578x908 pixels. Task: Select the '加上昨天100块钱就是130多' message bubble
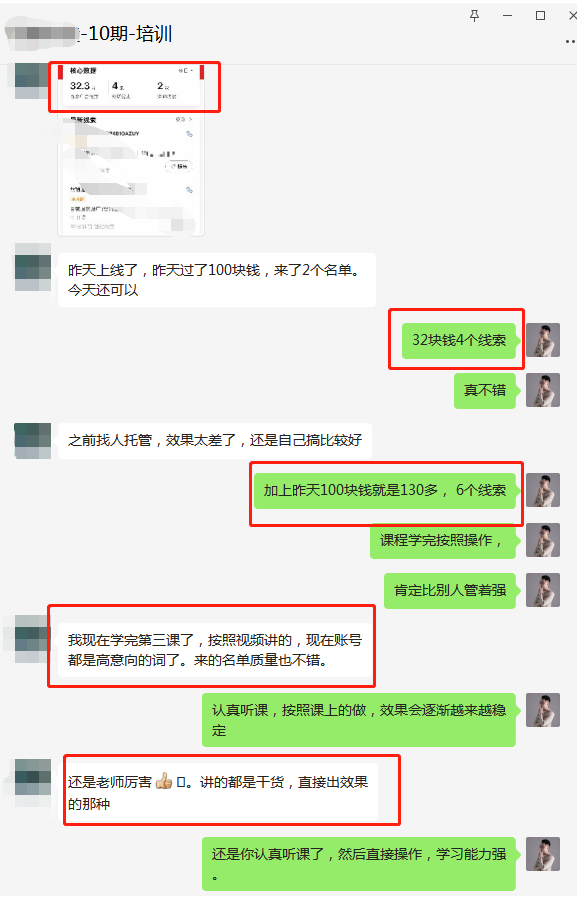pyautogui.click(x=385, y=490)
